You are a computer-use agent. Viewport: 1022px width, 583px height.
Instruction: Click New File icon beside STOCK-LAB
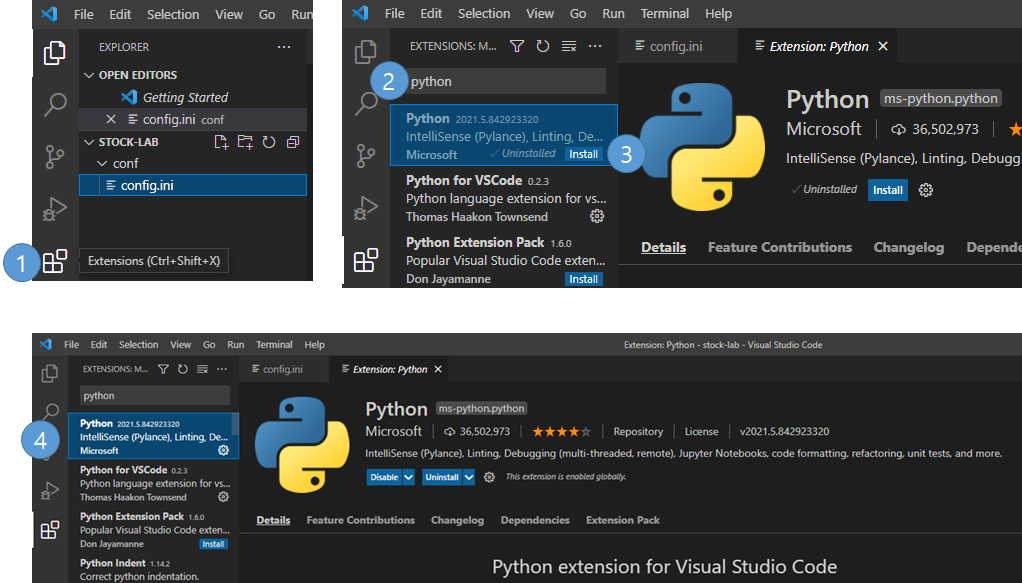pyautogui.click(x=221, y=142)
